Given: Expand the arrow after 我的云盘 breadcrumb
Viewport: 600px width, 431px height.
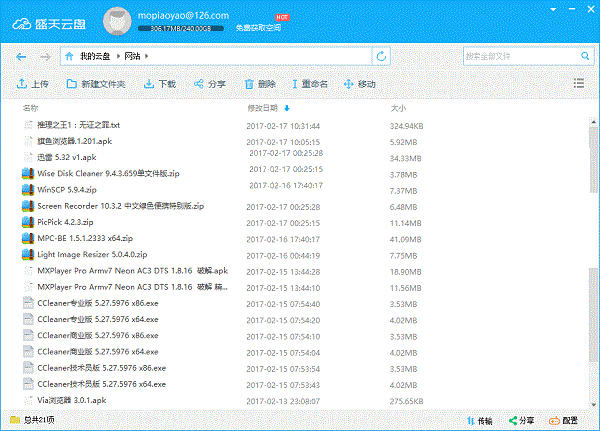Looking at the screenshot, I should [118, 56].
